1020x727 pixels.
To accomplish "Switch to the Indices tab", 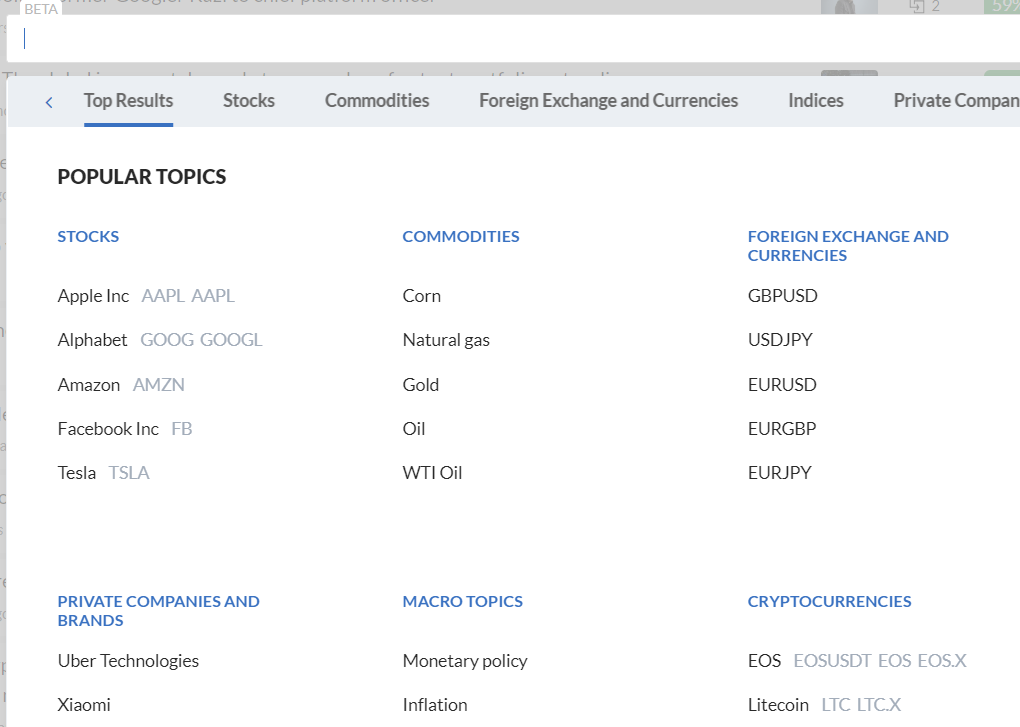I will (x=816, y=101).
